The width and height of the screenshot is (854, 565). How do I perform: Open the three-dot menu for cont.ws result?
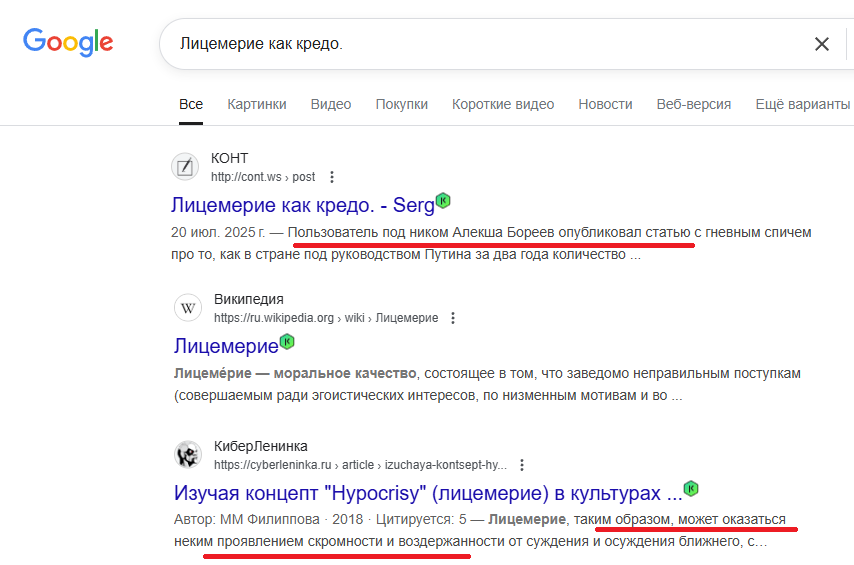click(x=332, y=177)
